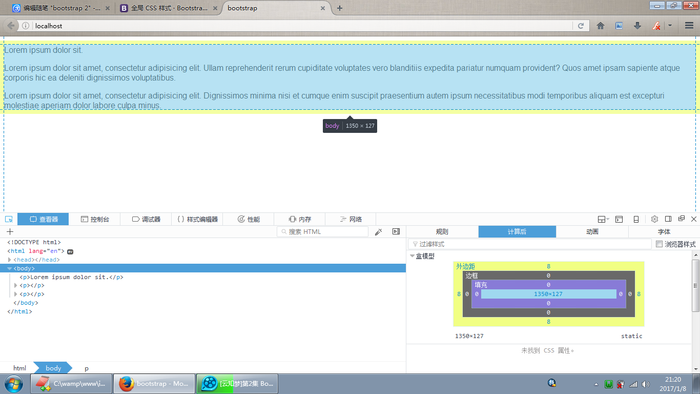Image resolution: width=700 pixels, height=394 pixels.
Task: Switch to the 控制台 Console tab
Action: [95, 219]
